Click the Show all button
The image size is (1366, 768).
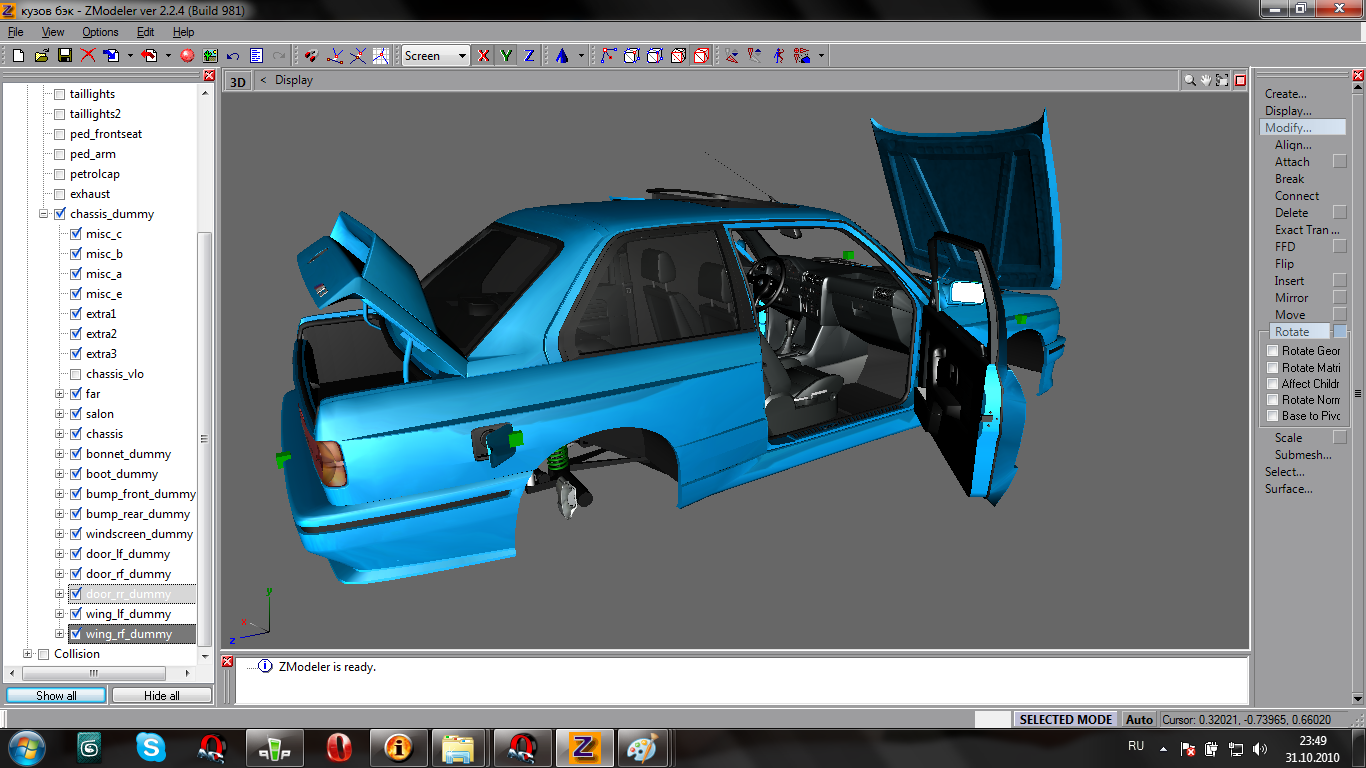click(56, 695)
